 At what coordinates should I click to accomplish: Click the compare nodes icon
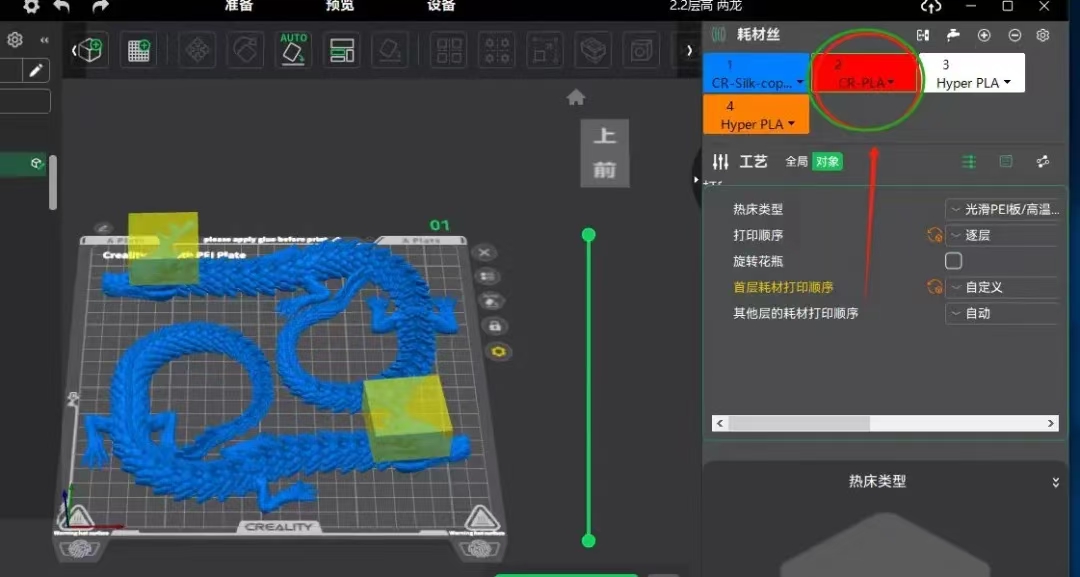[1043, 161]
